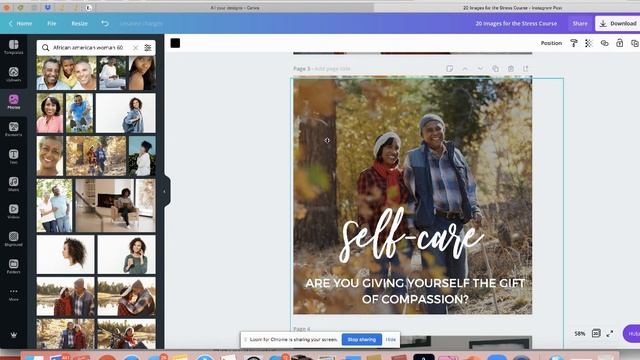Select the woman in white with hair bun photo
The image size is (640, 360).
(142, 156)
